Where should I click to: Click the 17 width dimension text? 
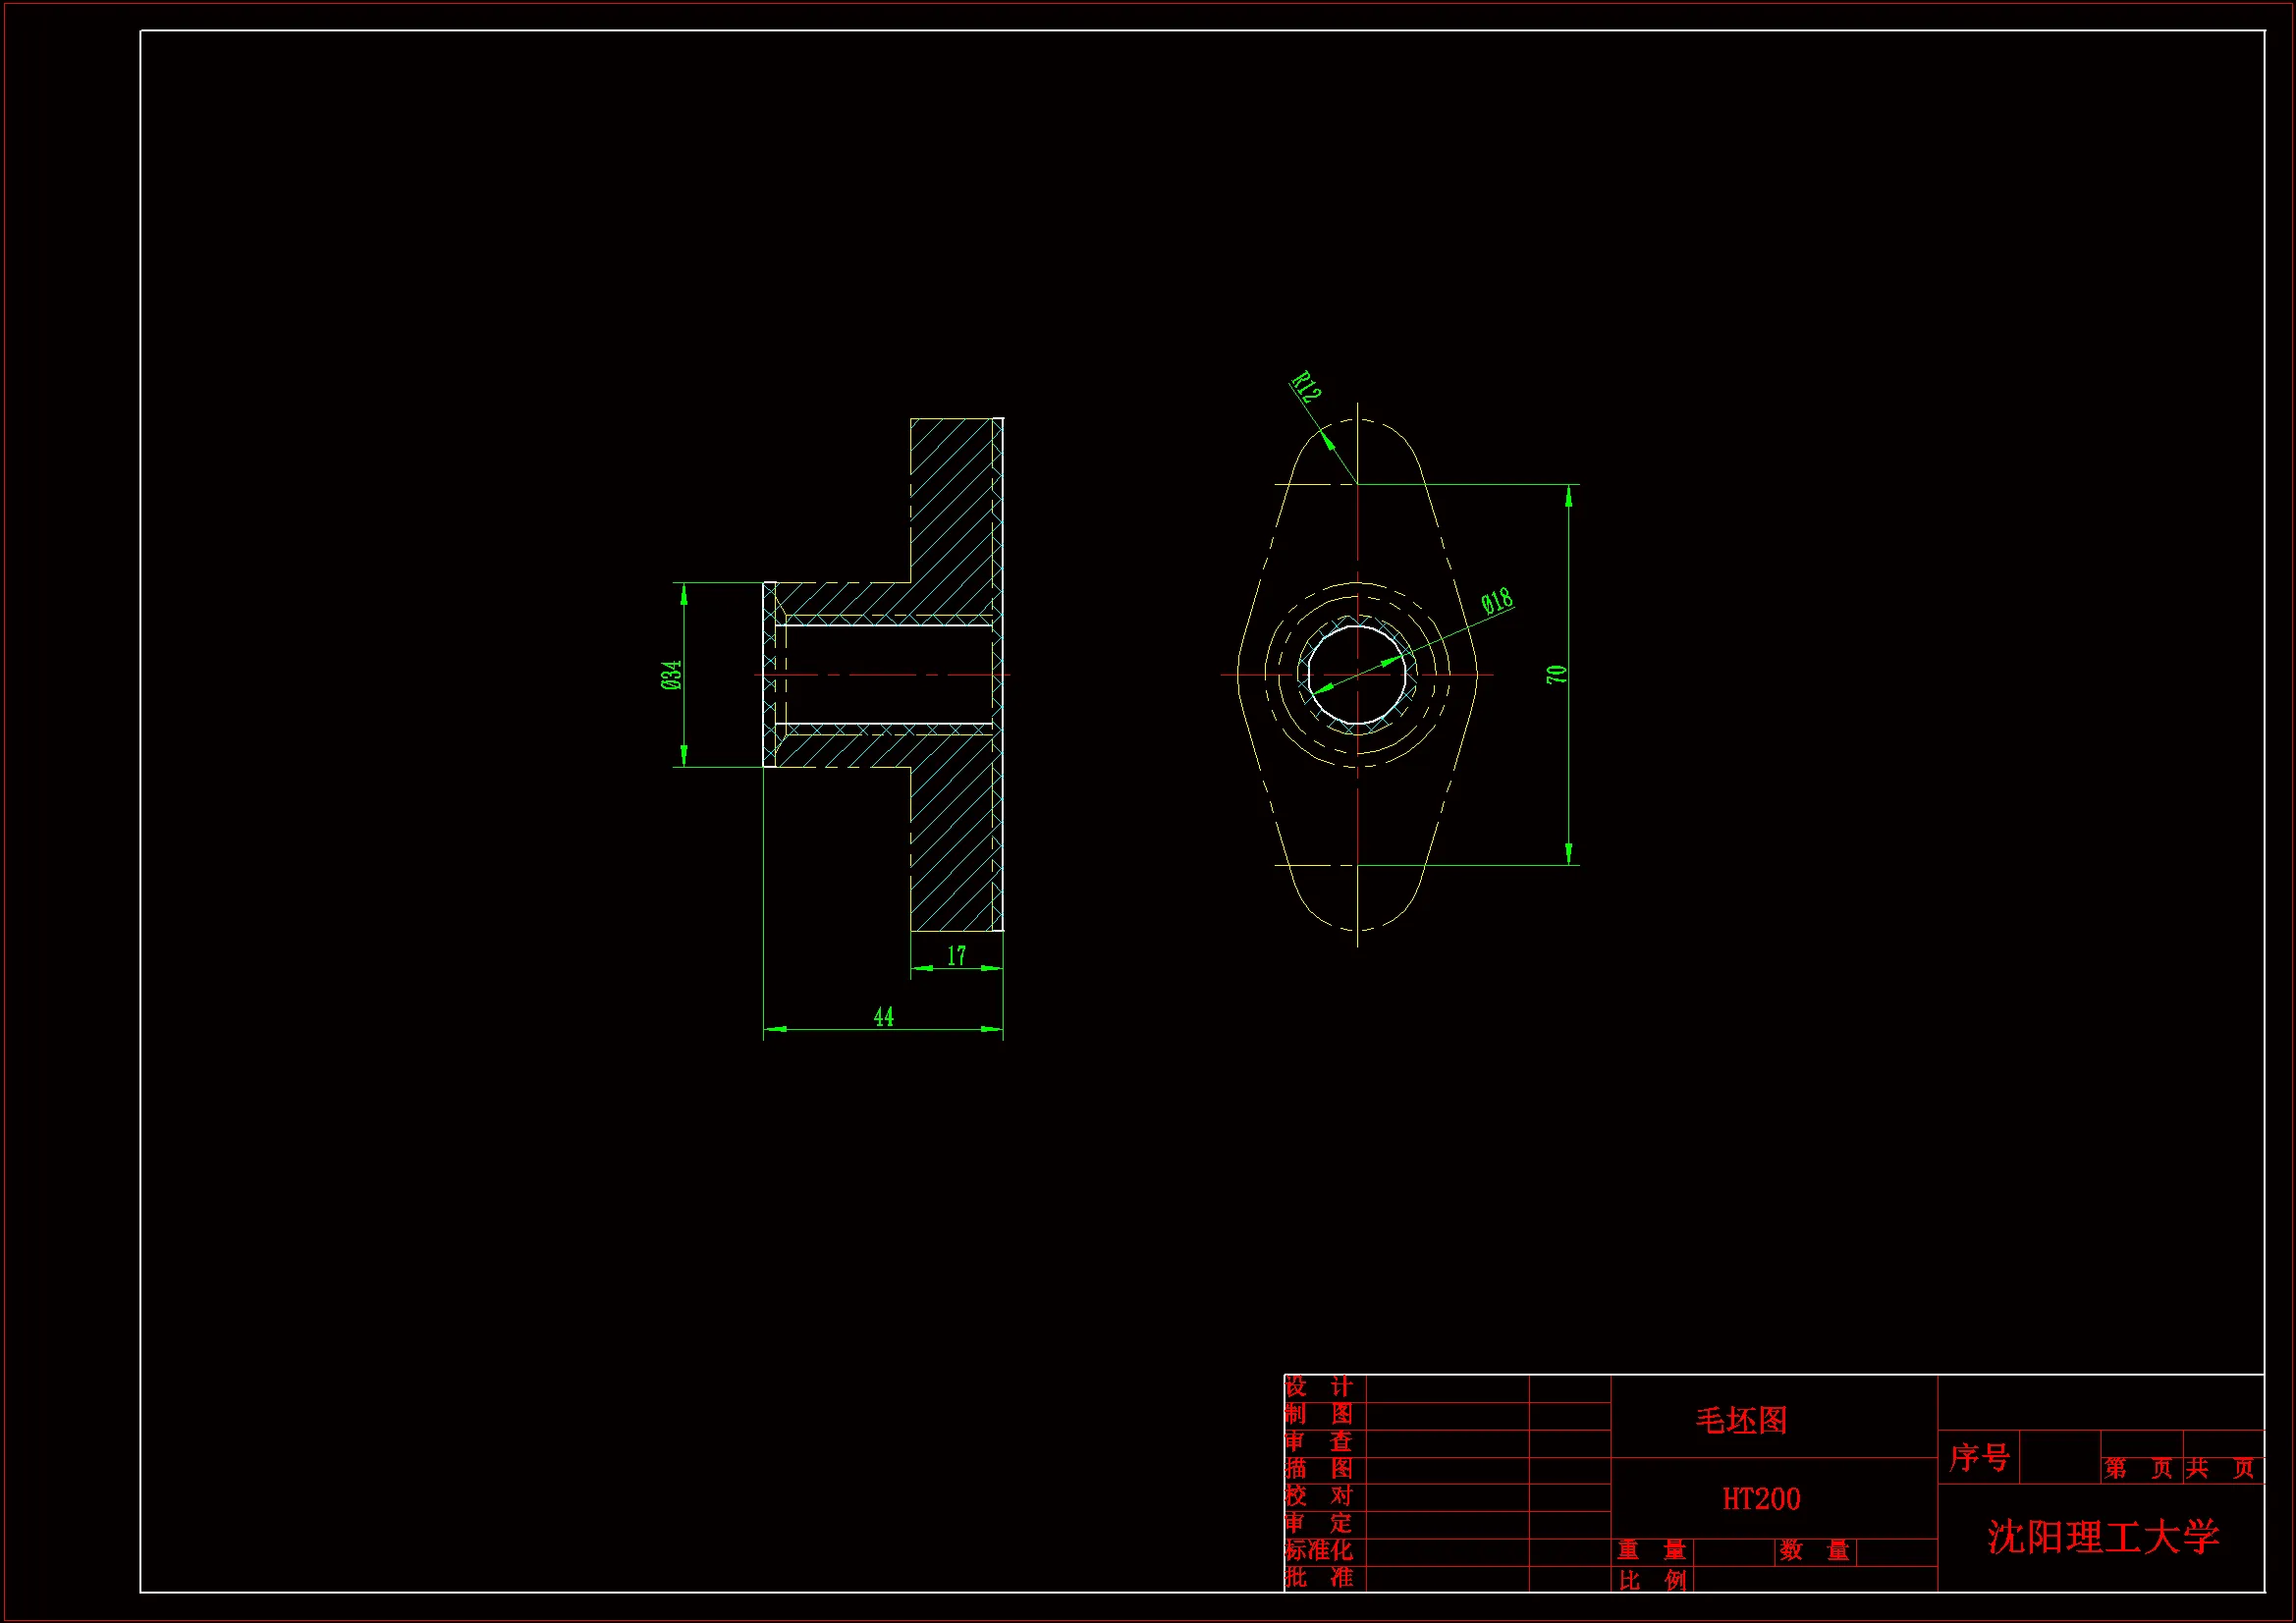coord(956,956)
